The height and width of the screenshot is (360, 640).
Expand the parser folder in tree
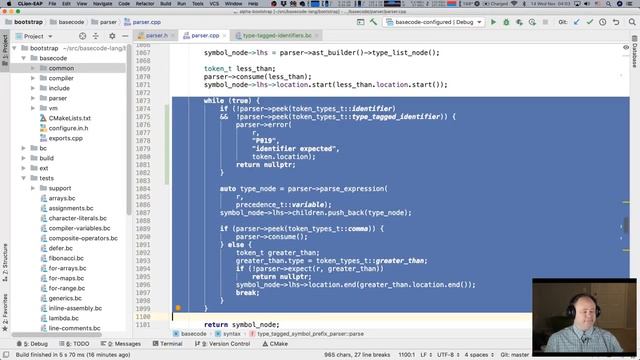tap(33, 98)
